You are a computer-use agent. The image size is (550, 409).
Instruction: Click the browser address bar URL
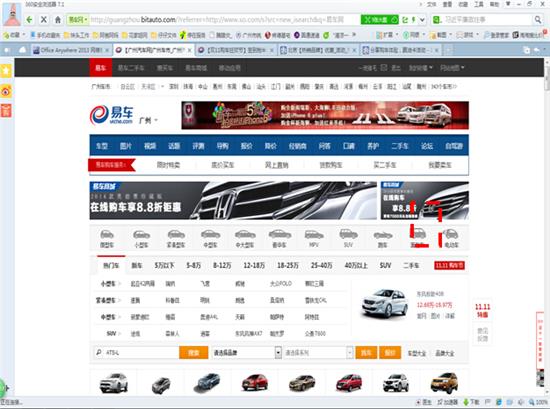tap(217, 20)
